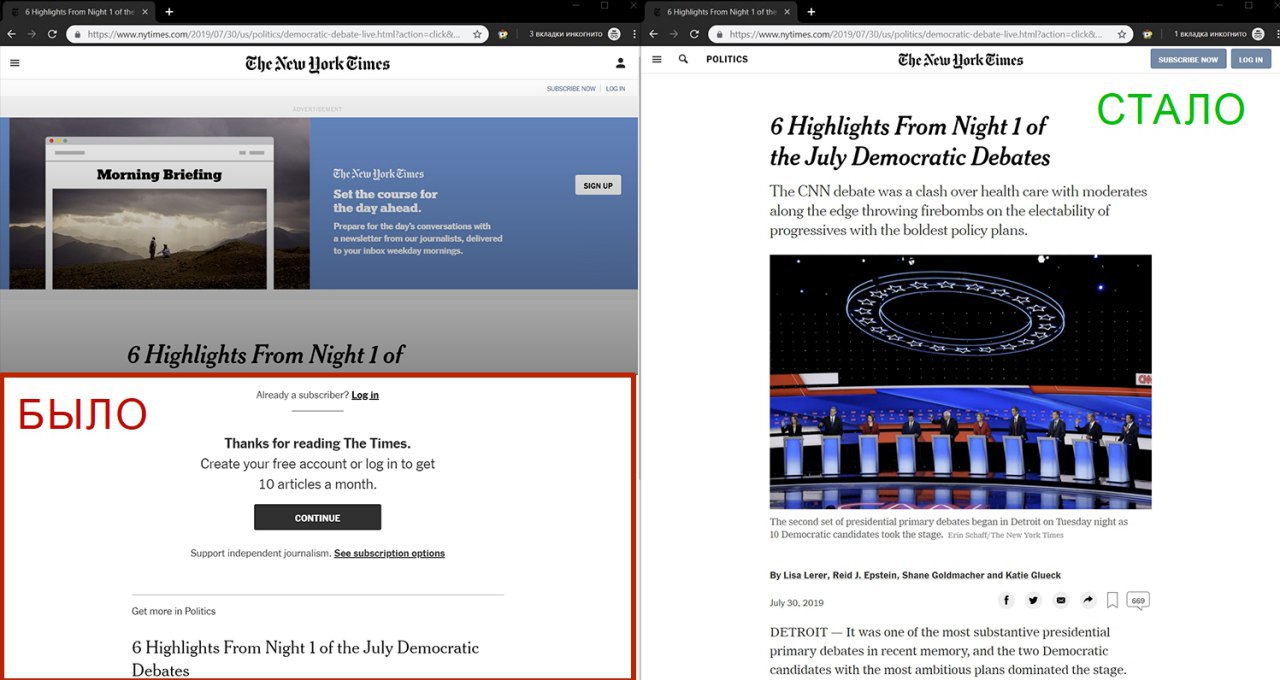Go forward in the right browser window
The image size is (1280, 680).
pyautogui.click(x=674, y=34)
